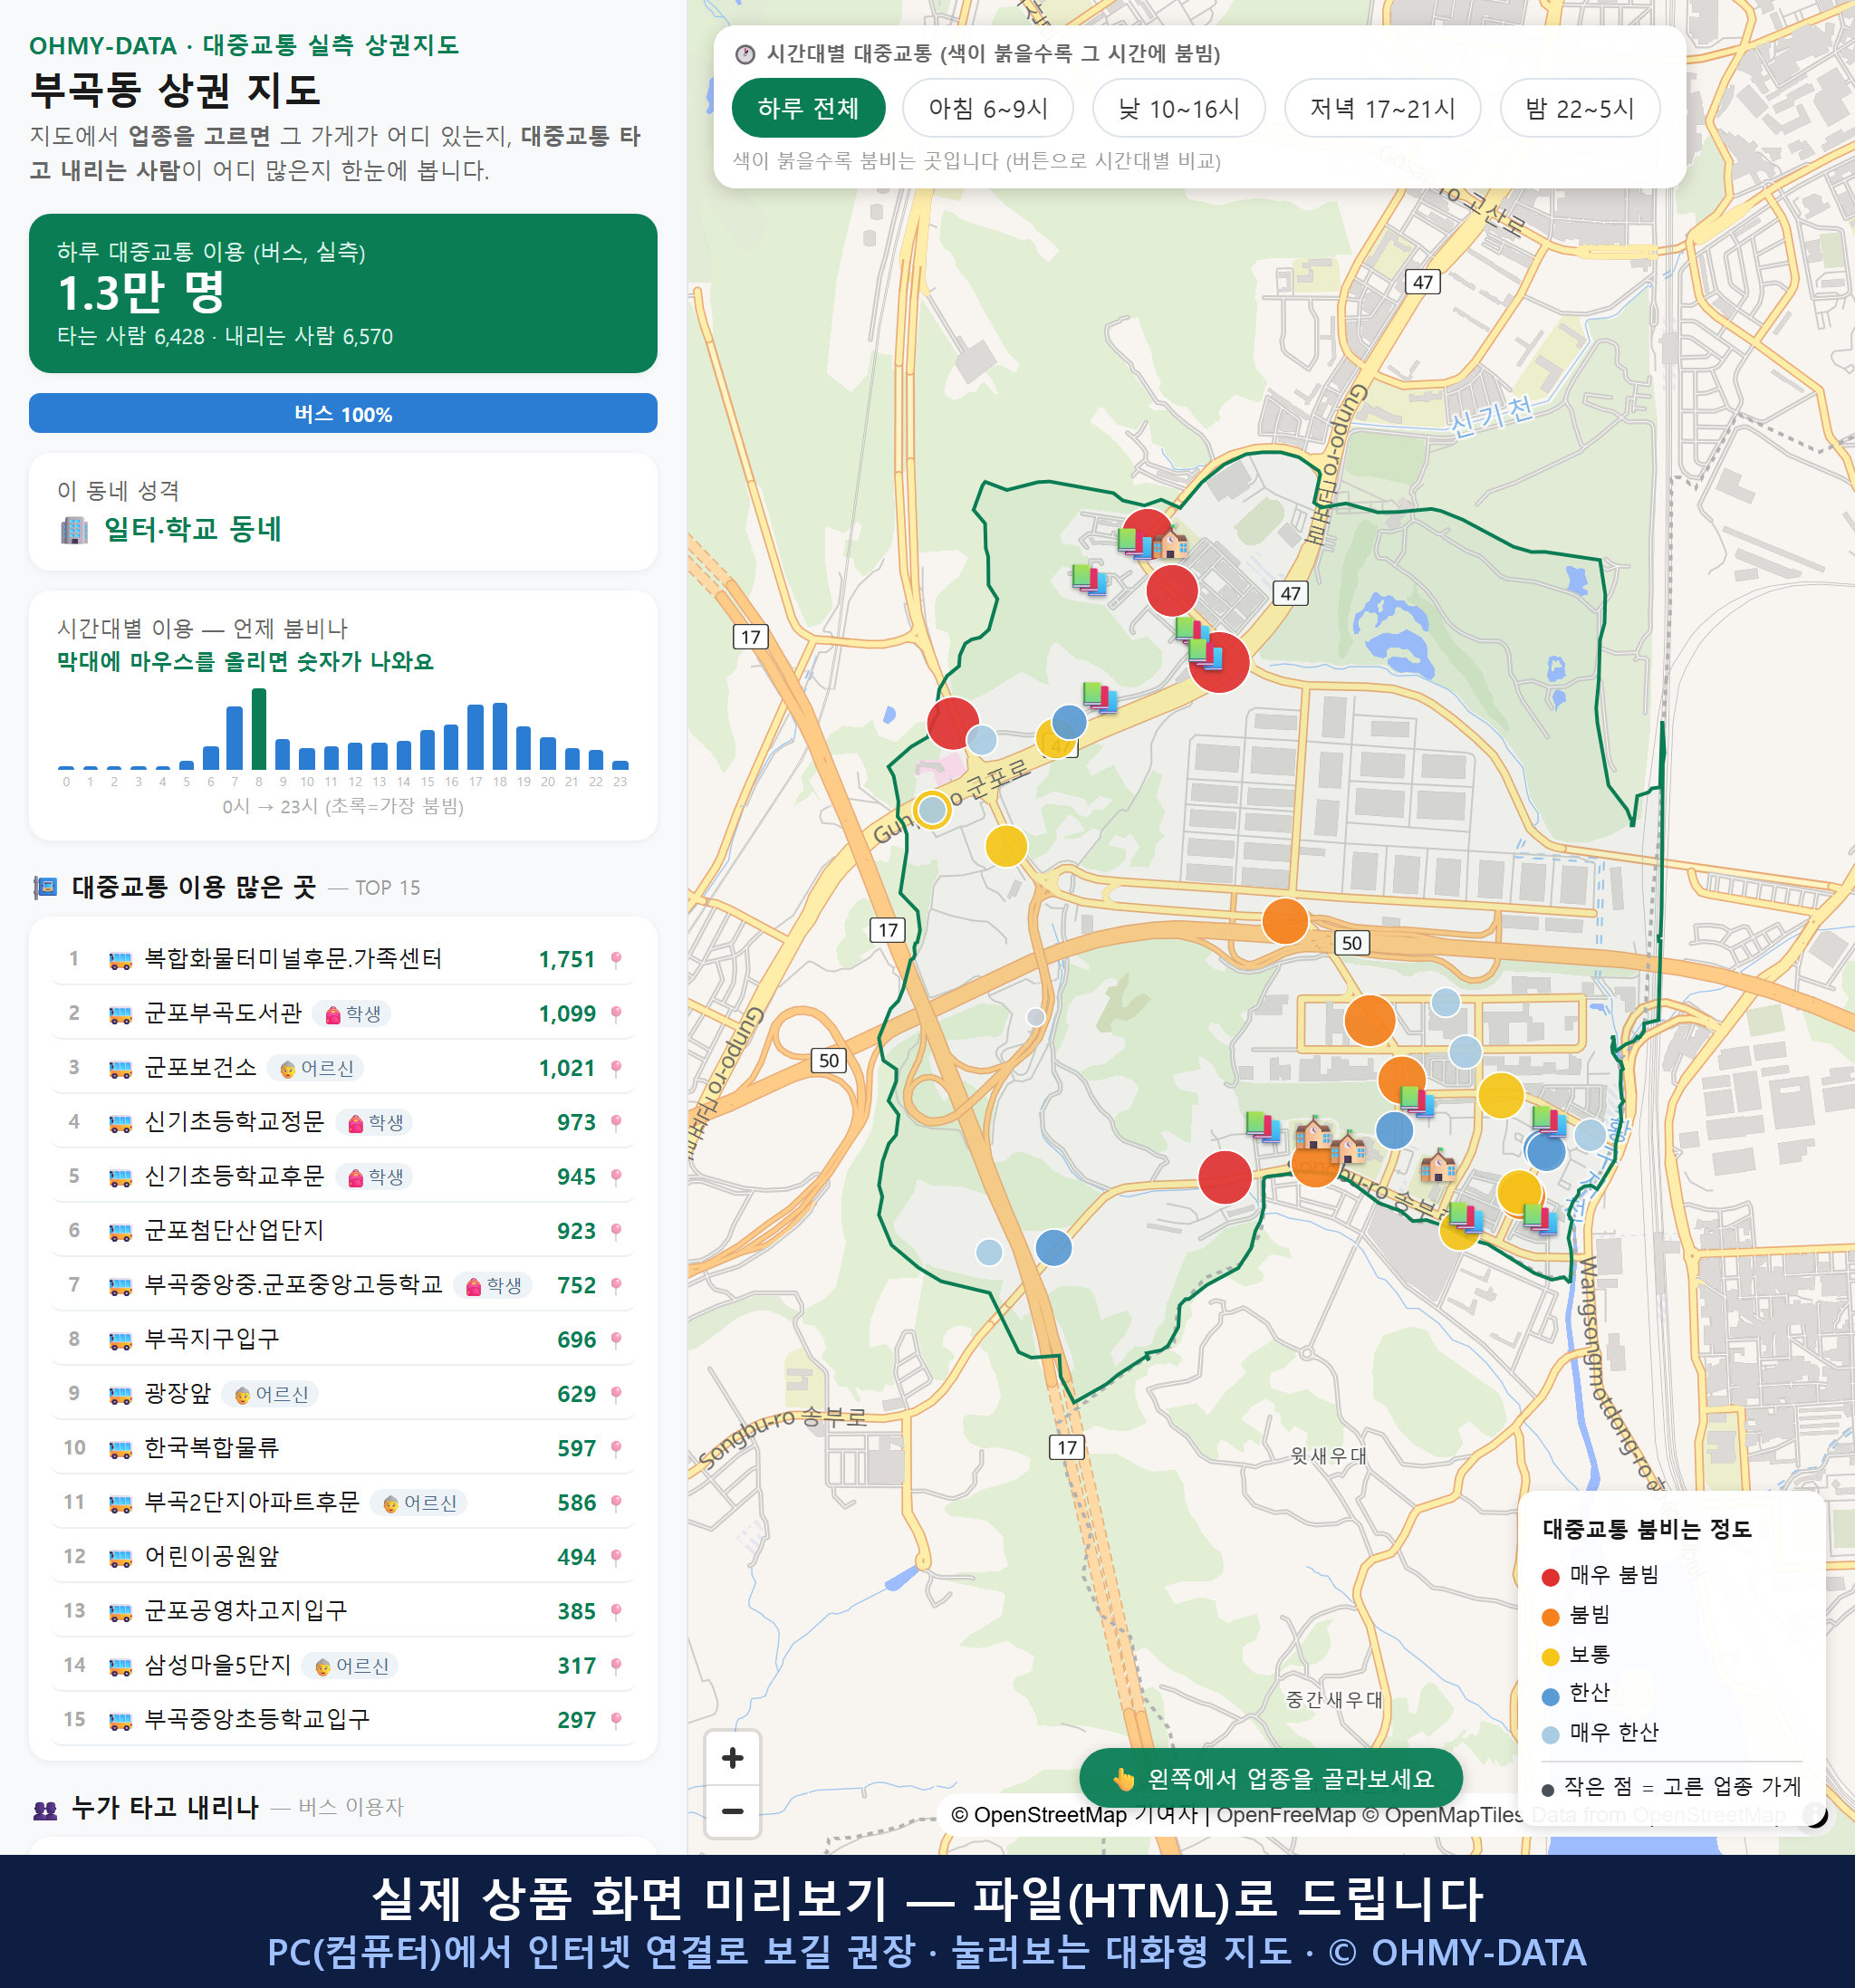The width and height of the screenshot is (1855, 1988).
Task: Click pin icon in 신기초등학교정문 row
Action: pyautogui.click(x=616, y=1123)
